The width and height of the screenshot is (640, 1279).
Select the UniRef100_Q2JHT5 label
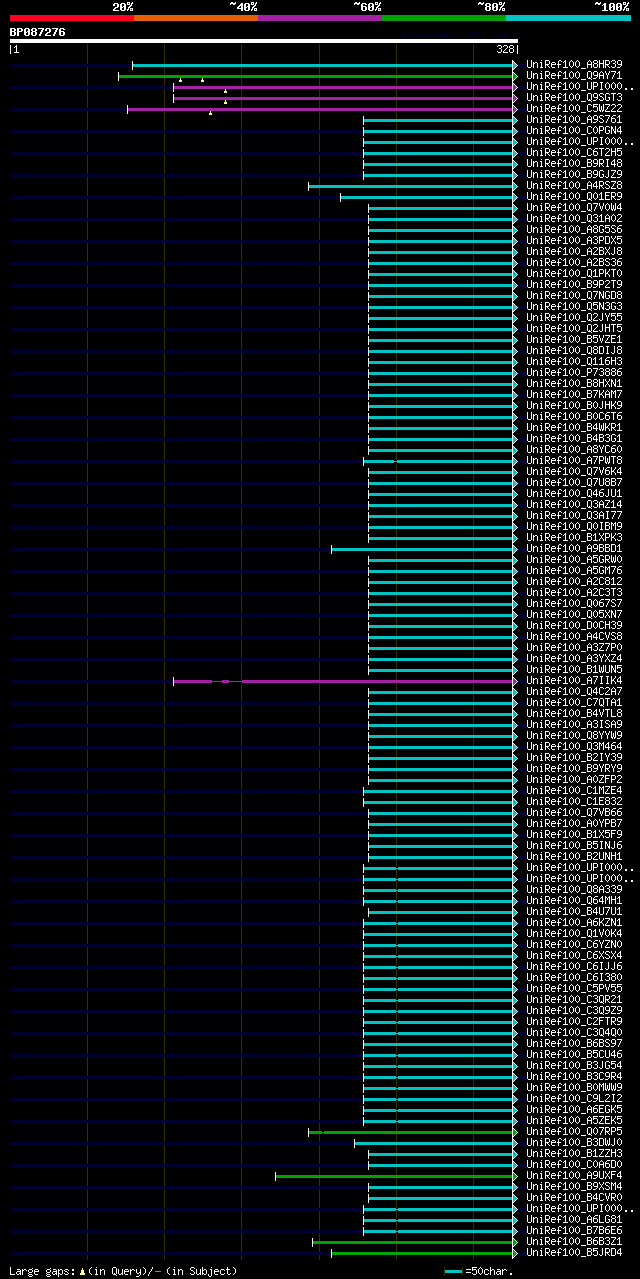pos(574,328)
